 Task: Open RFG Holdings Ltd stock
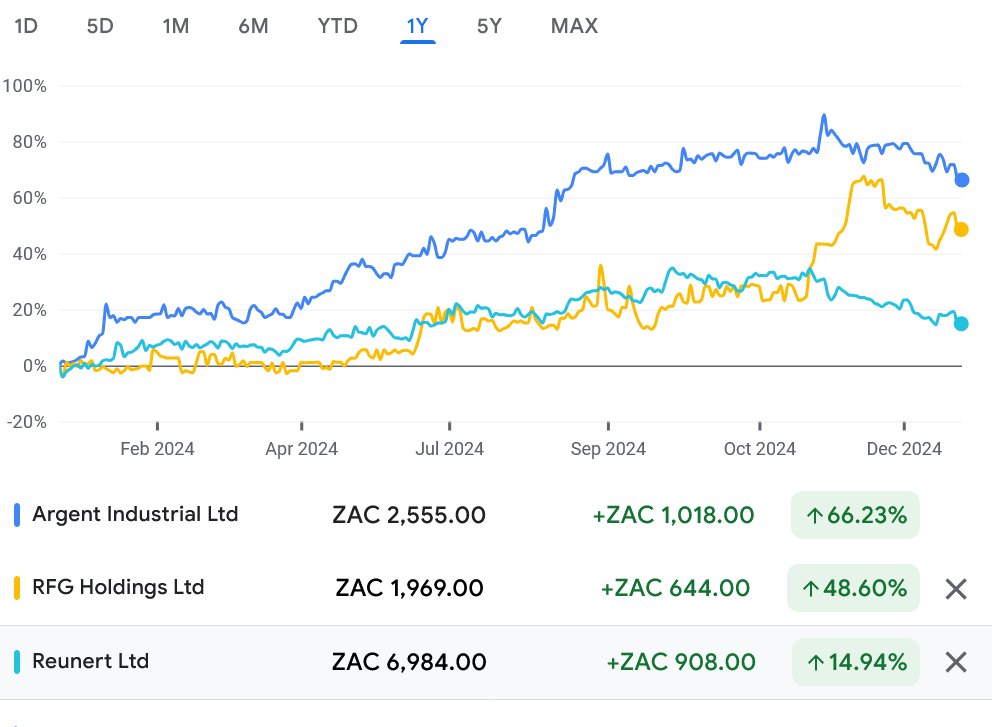tap(118, 587)
